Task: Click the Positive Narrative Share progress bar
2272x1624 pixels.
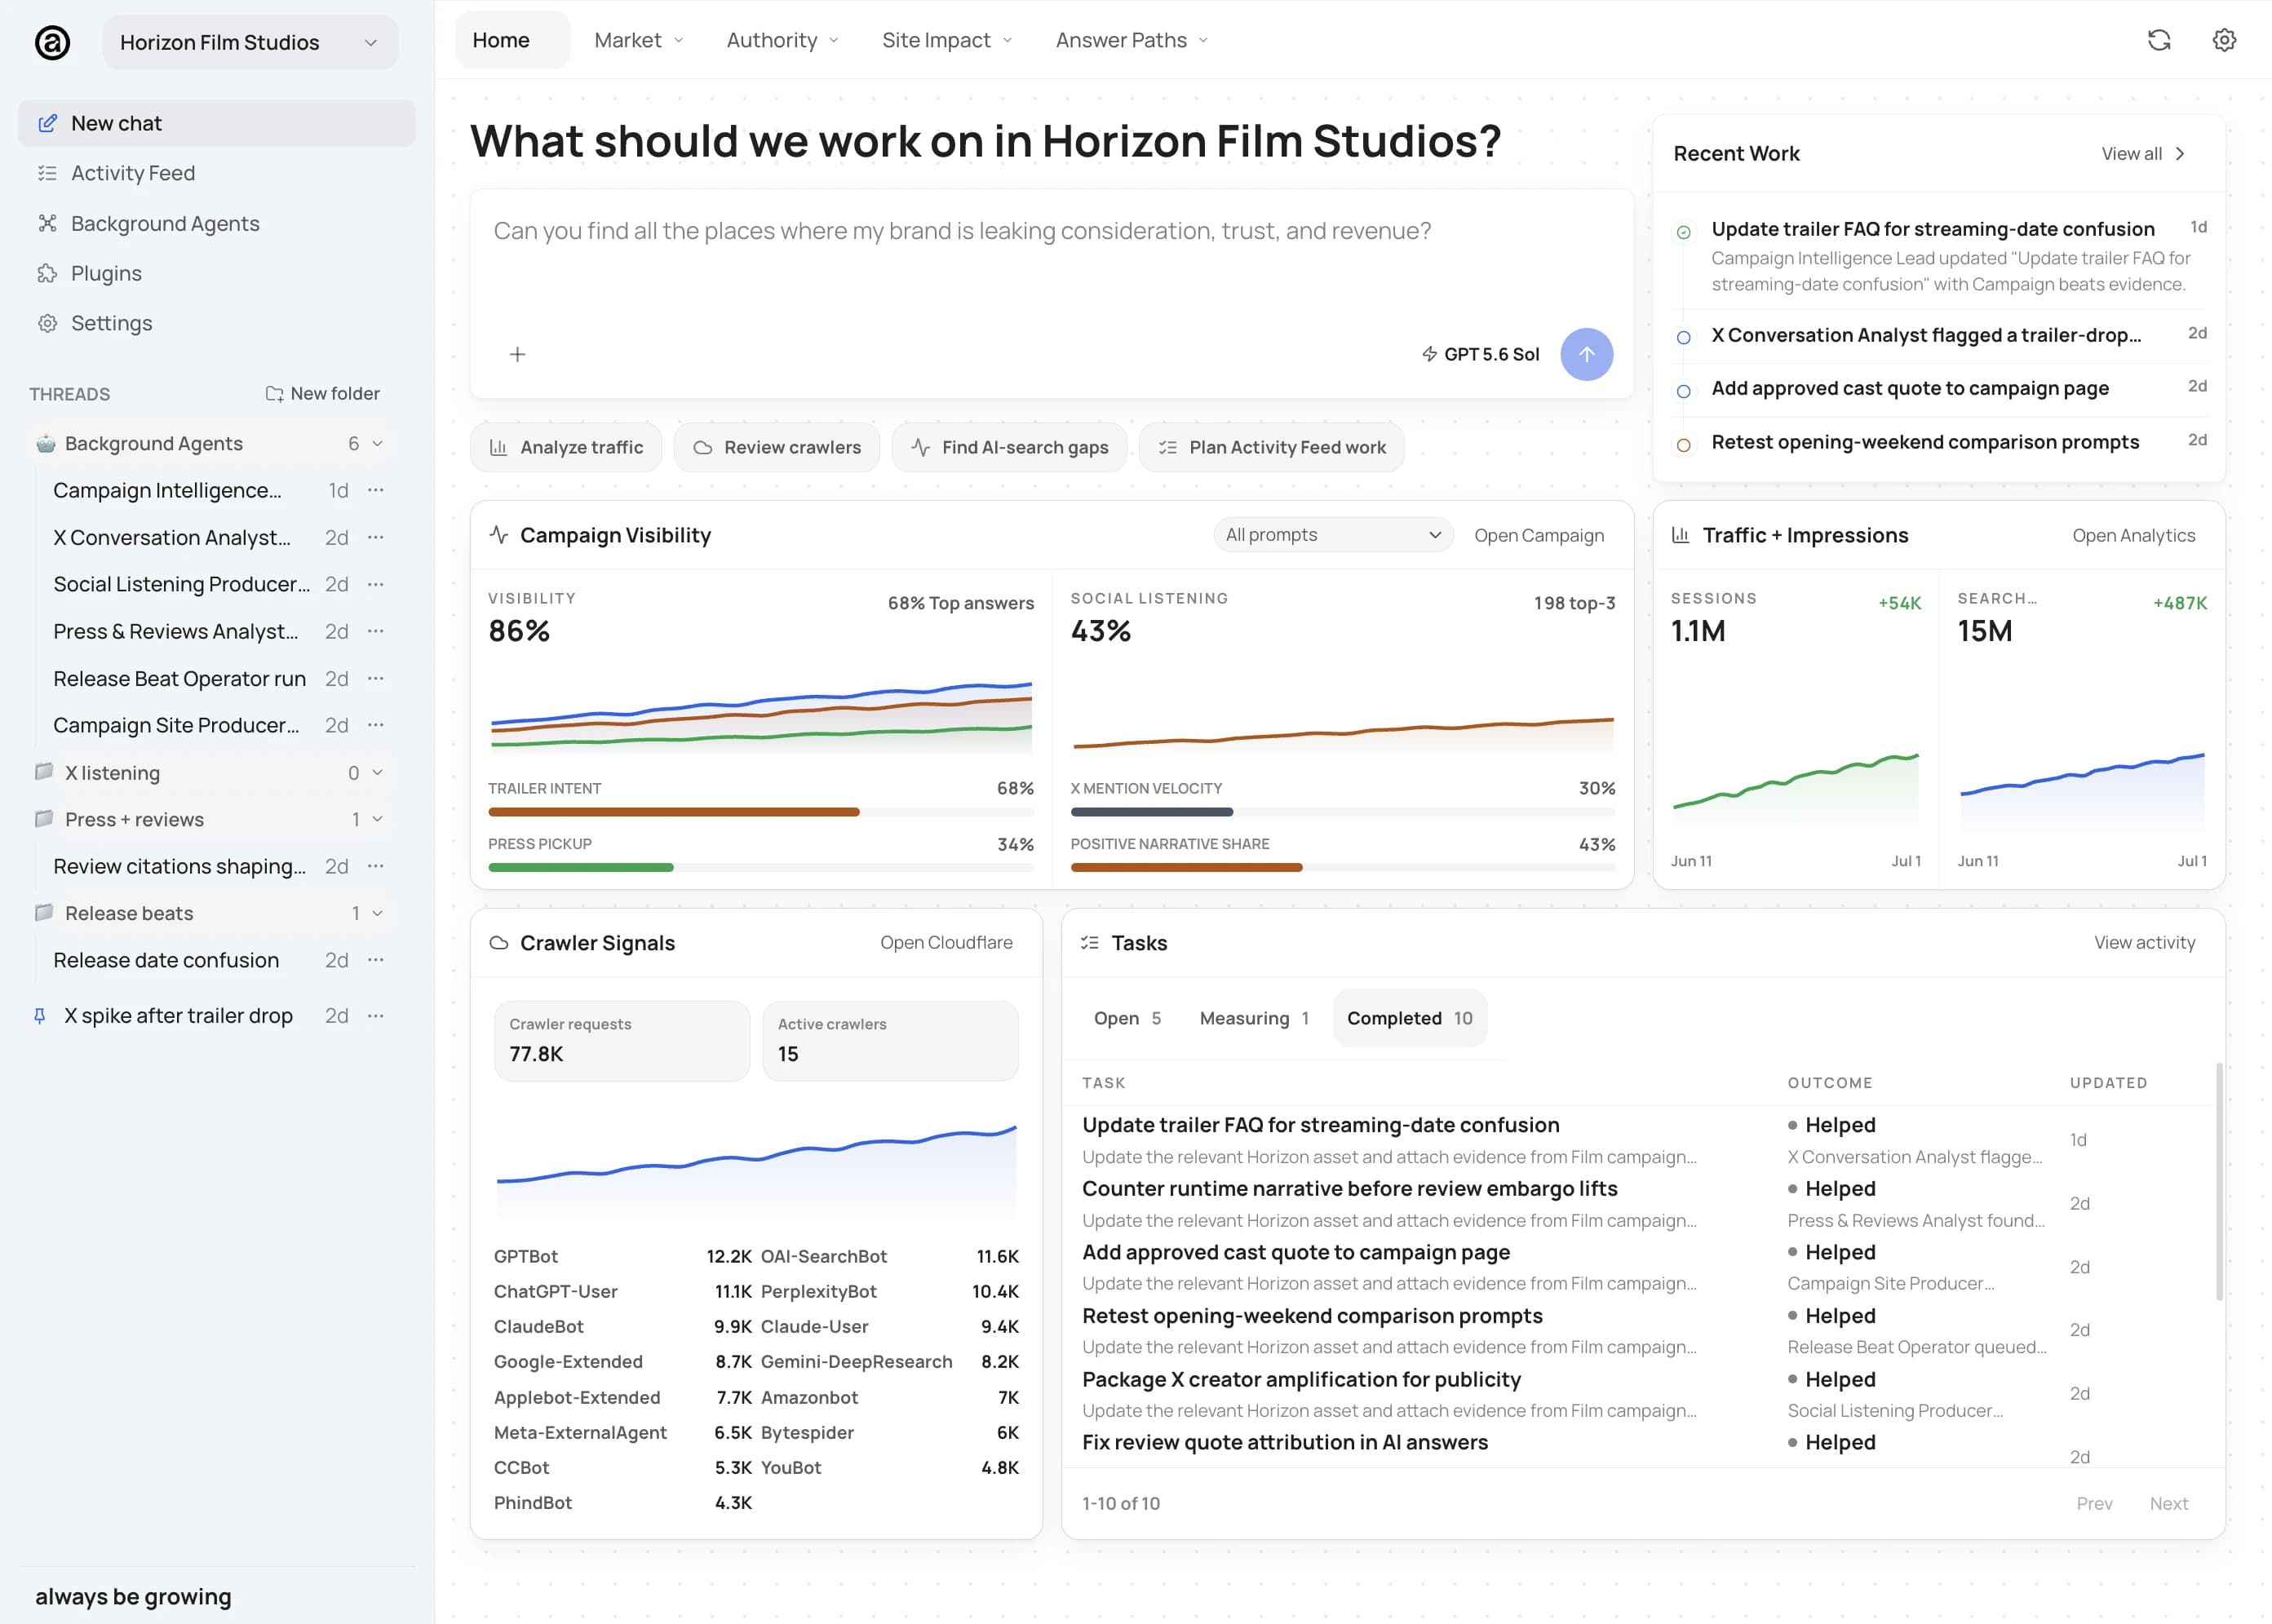Action: (x=1343, y=867)
